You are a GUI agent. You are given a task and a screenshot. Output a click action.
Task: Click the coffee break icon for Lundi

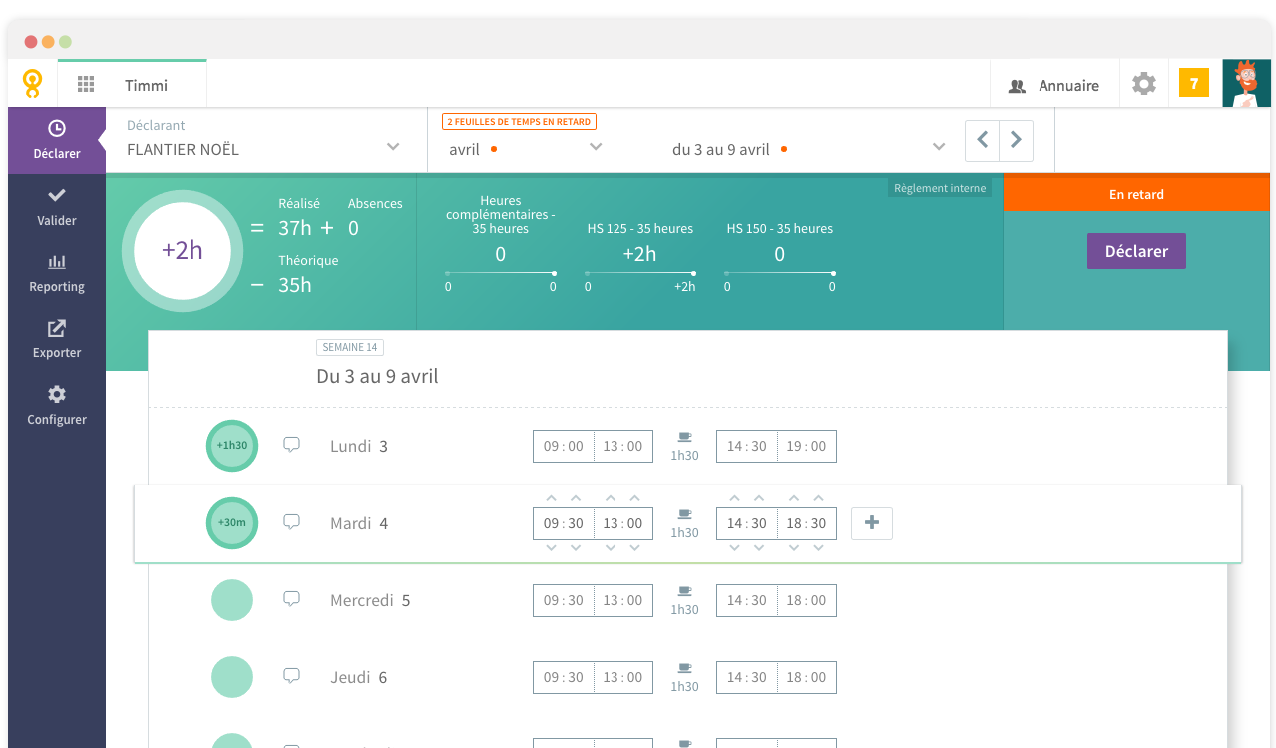click(x=685, y=438)
